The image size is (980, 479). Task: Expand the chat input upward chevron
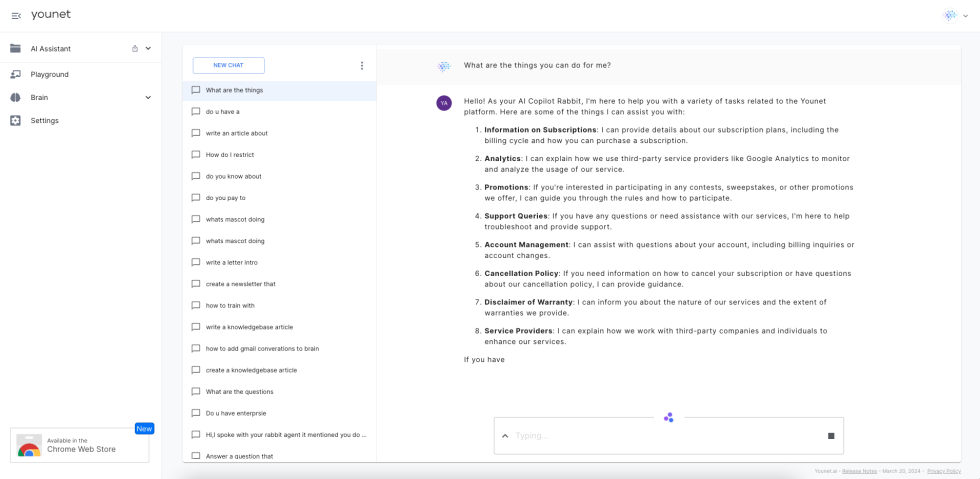pyautogui.click(x=505, y=436)
